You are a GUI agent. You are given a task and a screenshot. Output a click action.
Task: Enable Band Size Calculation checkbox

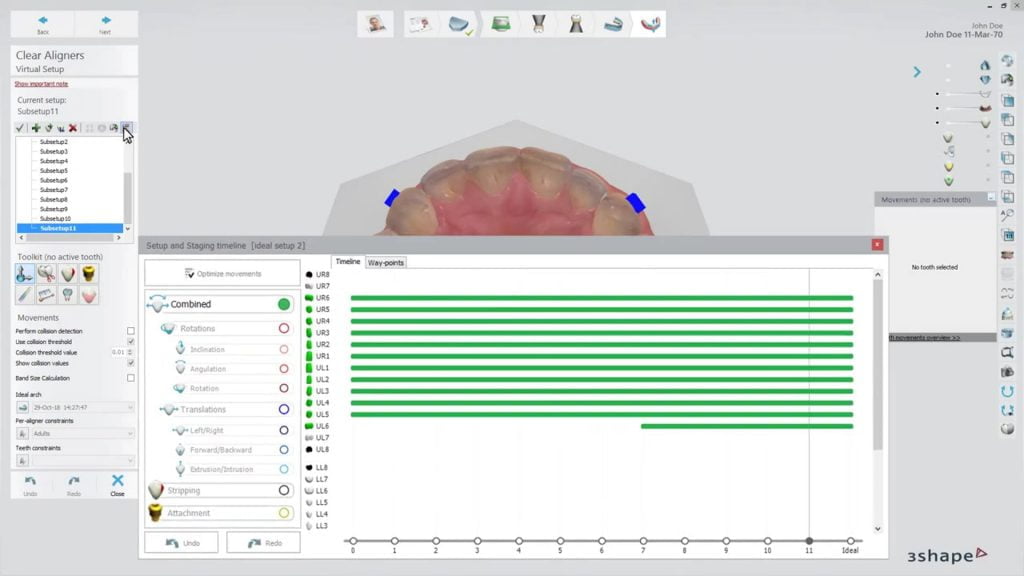coord(130,378)
